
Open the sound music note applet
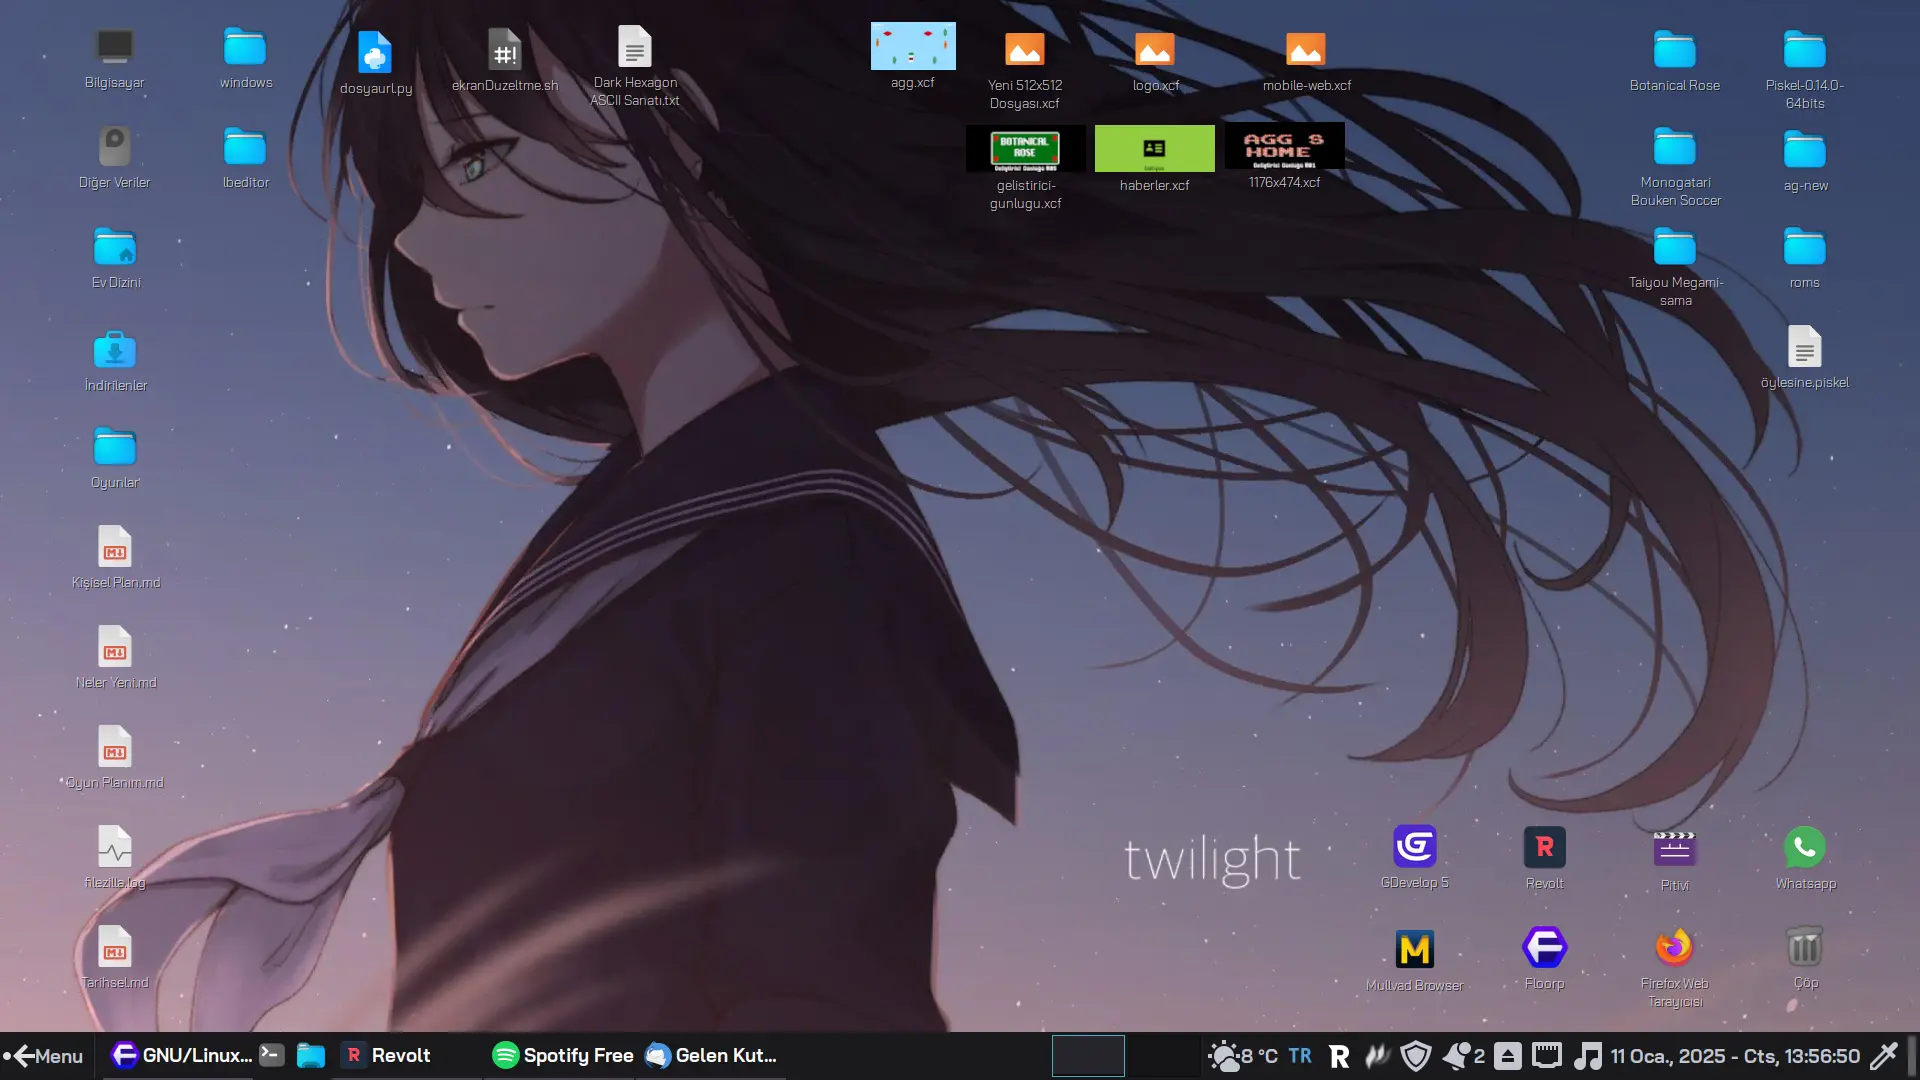point(1587,1056)
